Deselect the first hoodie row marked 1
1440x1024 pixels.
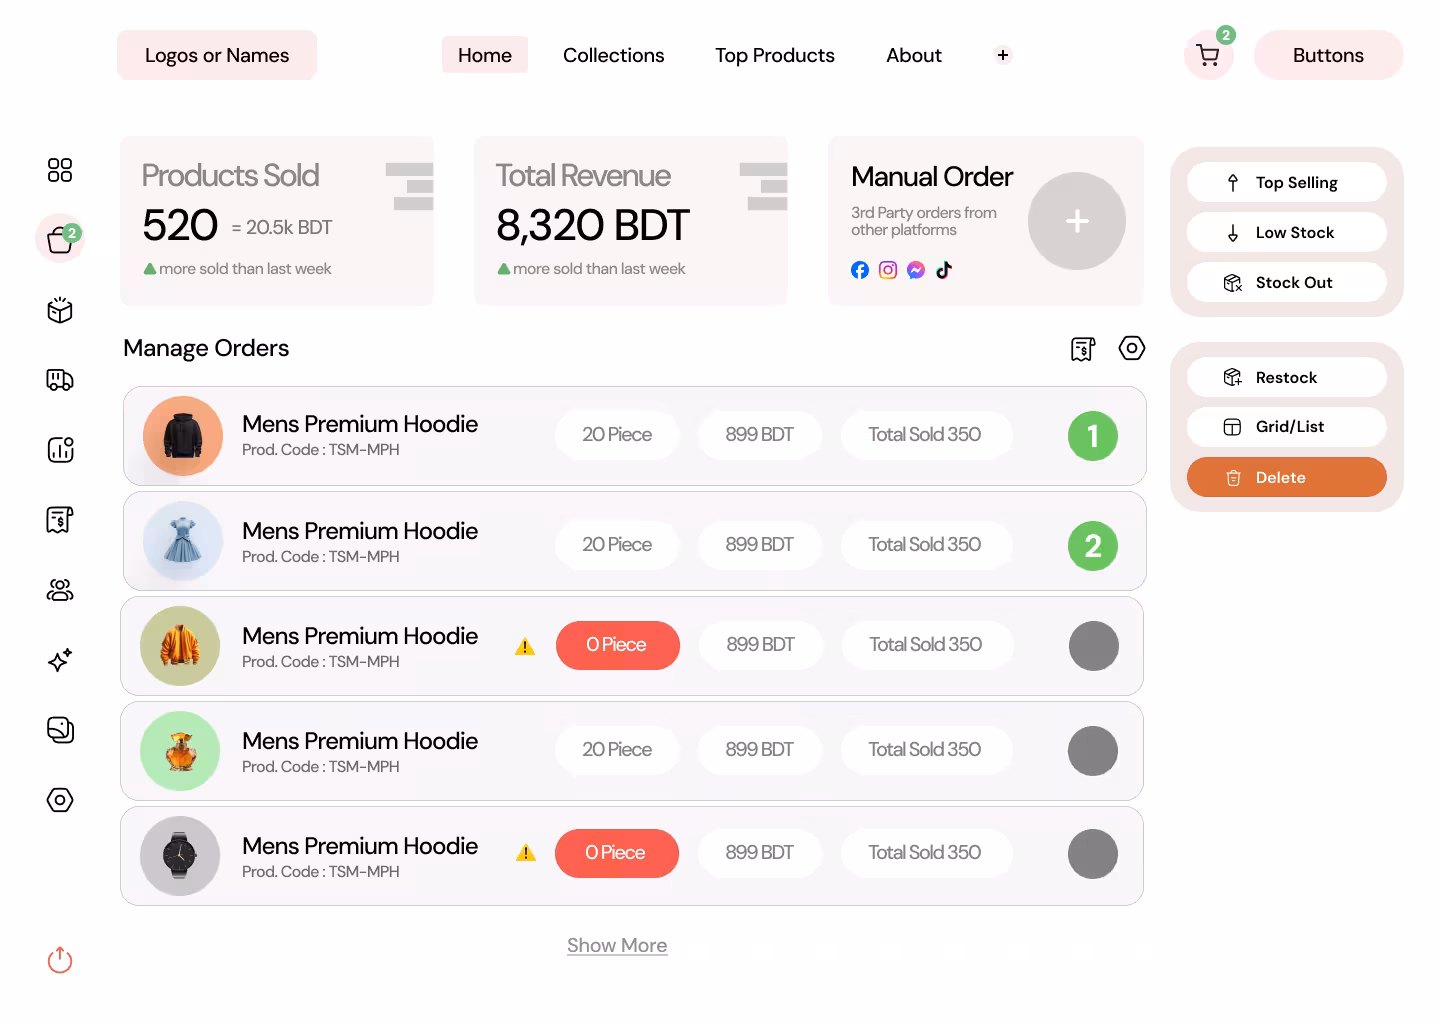click(x=1092, y=436)
